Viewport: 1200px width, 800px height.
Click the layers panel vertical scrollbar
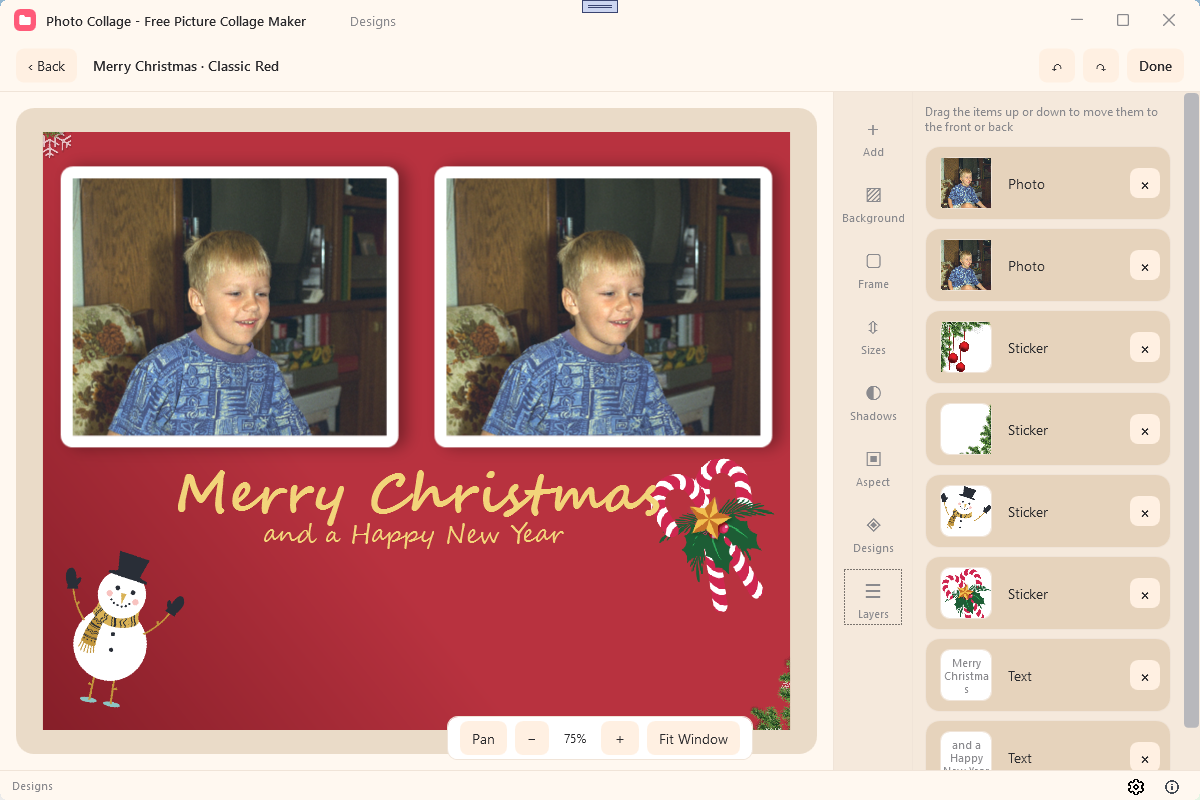[x=1191, y=410]
